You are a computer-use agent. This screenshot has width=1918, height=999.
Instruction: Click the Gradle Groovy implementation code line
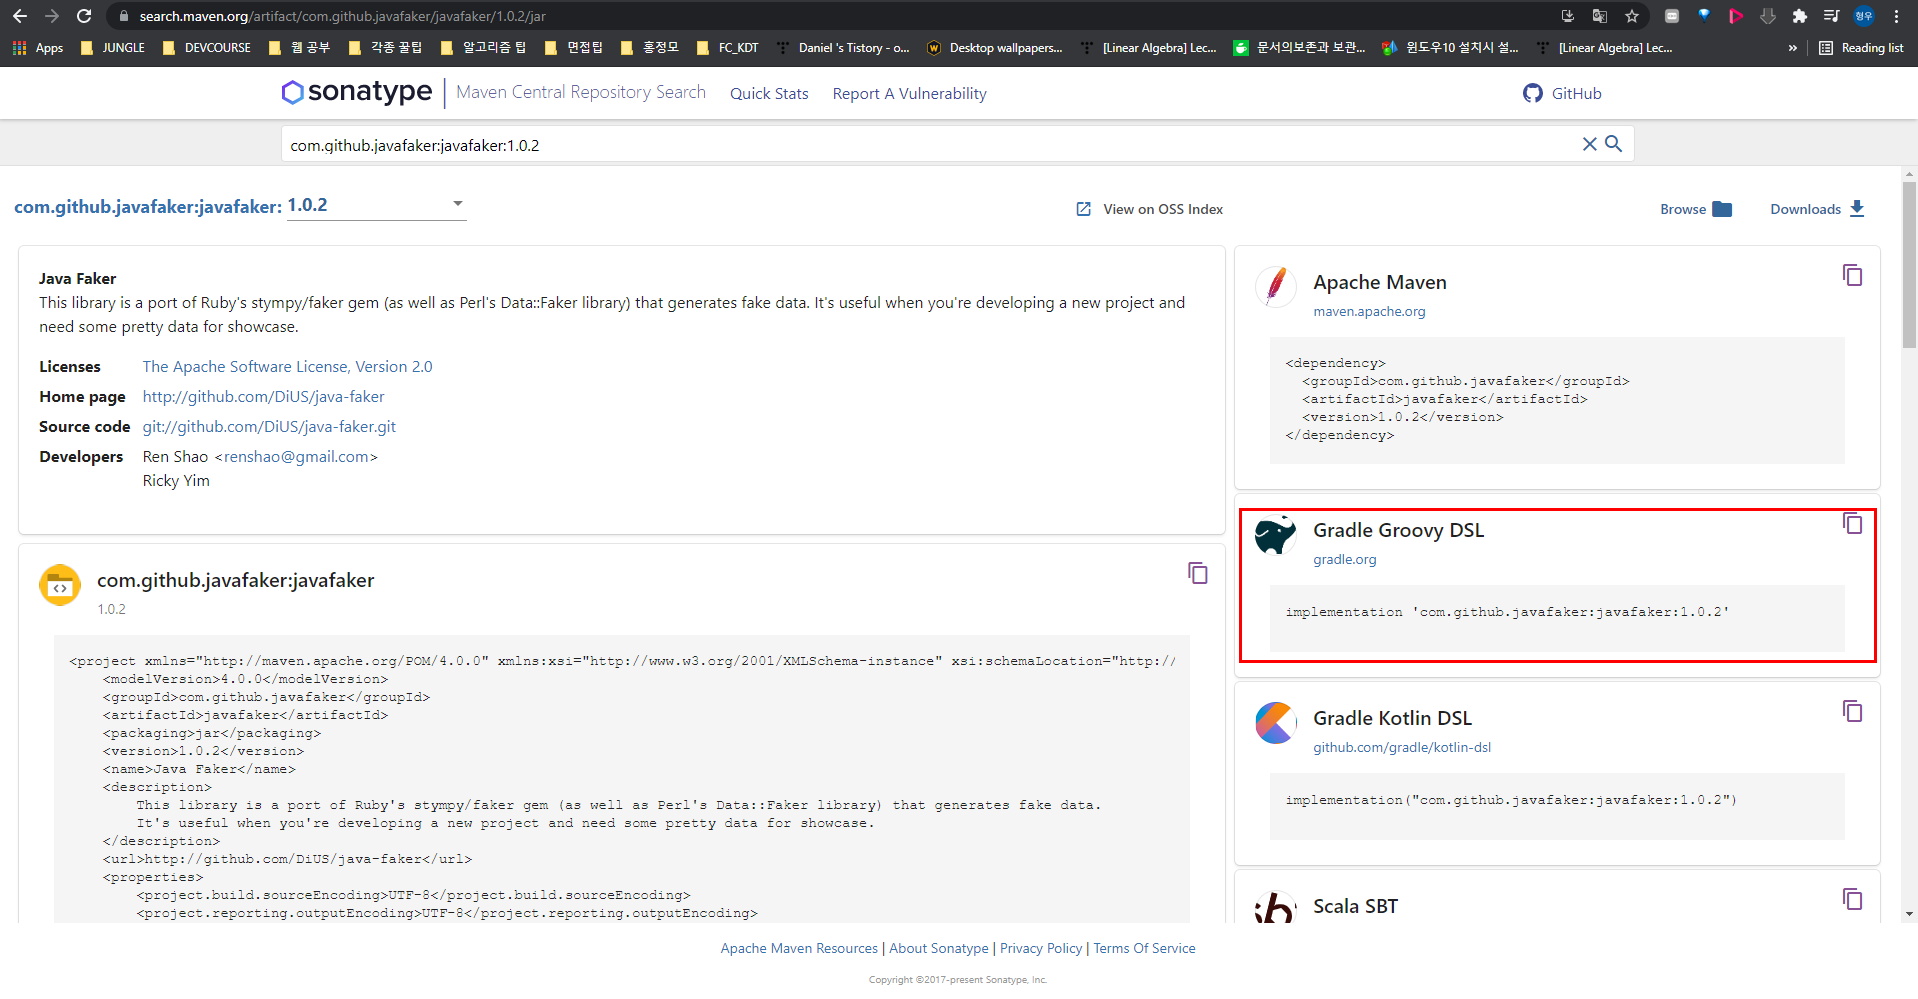[x=1507, y=612]
